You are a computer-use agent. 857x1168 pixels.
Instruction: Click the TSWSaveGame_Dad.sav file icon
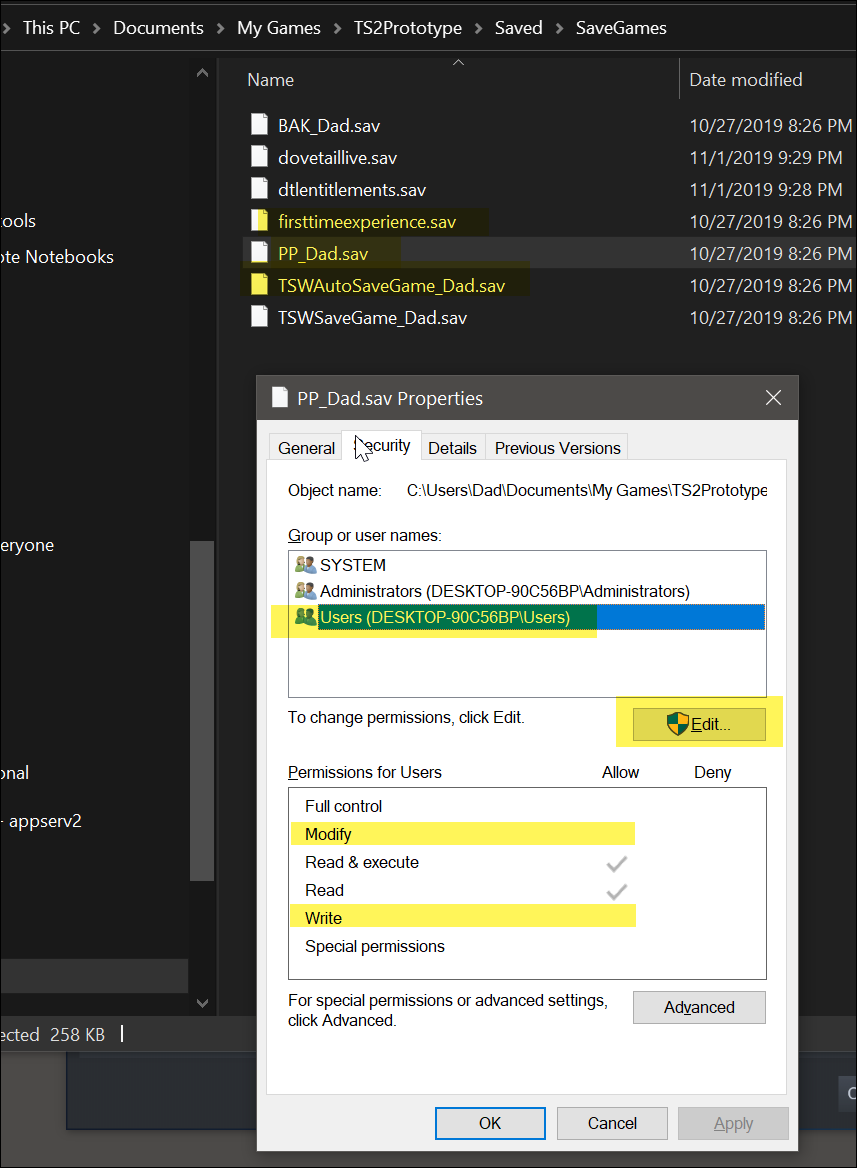[x=260, y=318]
